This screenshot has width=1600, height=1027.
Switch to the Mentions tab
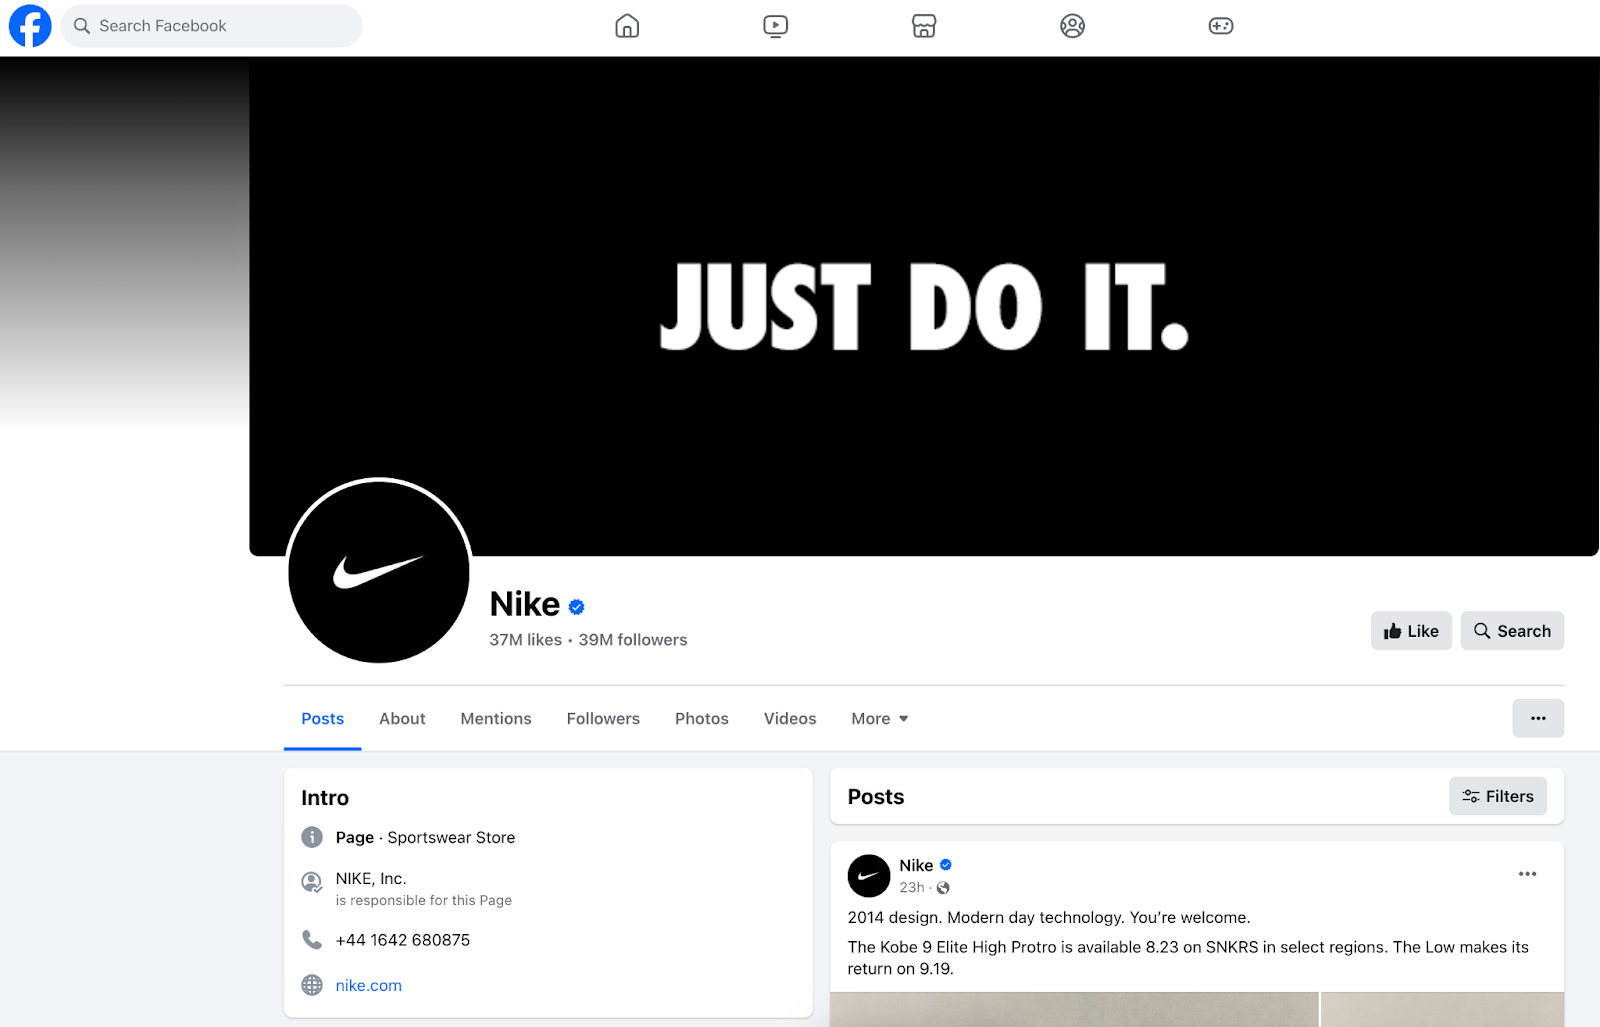(x=495, y=718)
